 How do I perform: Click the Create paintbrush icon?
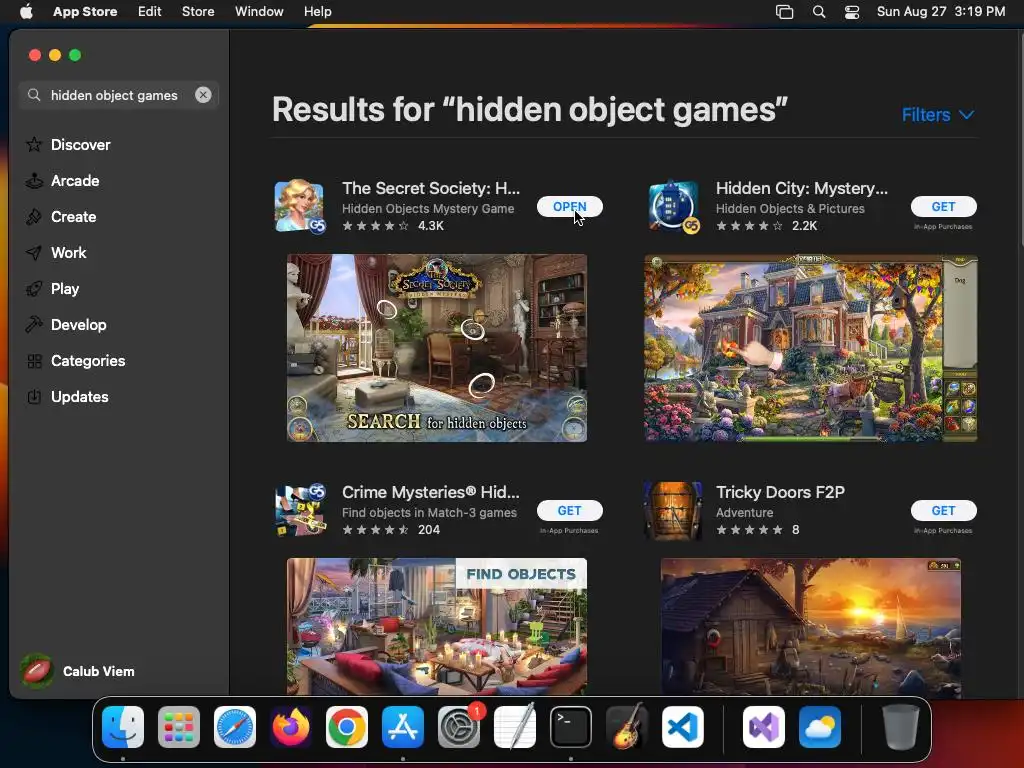(x=34, y=217)
